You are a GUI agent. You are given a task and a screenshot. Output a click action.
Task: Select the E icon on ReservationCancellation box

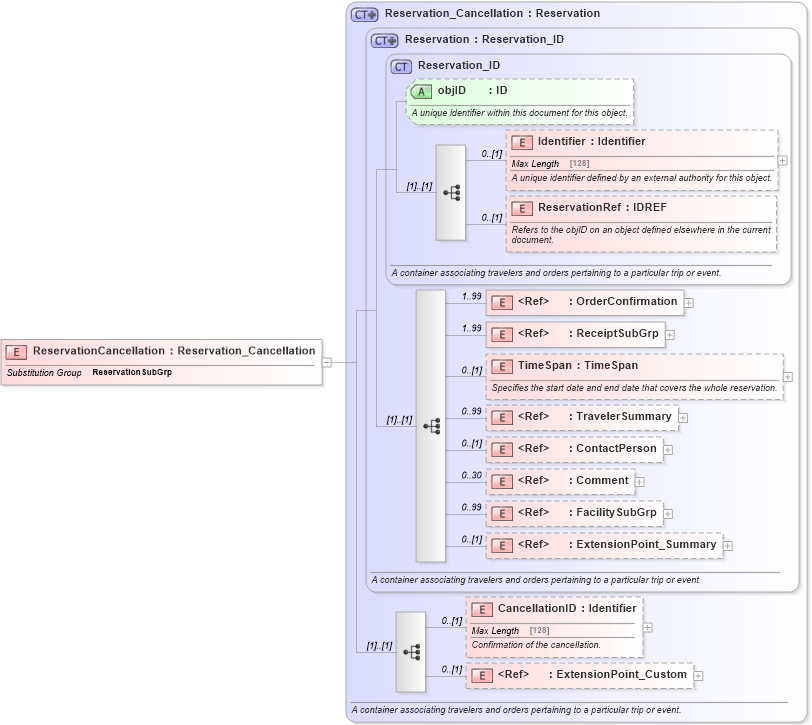[x=15, y=351]
